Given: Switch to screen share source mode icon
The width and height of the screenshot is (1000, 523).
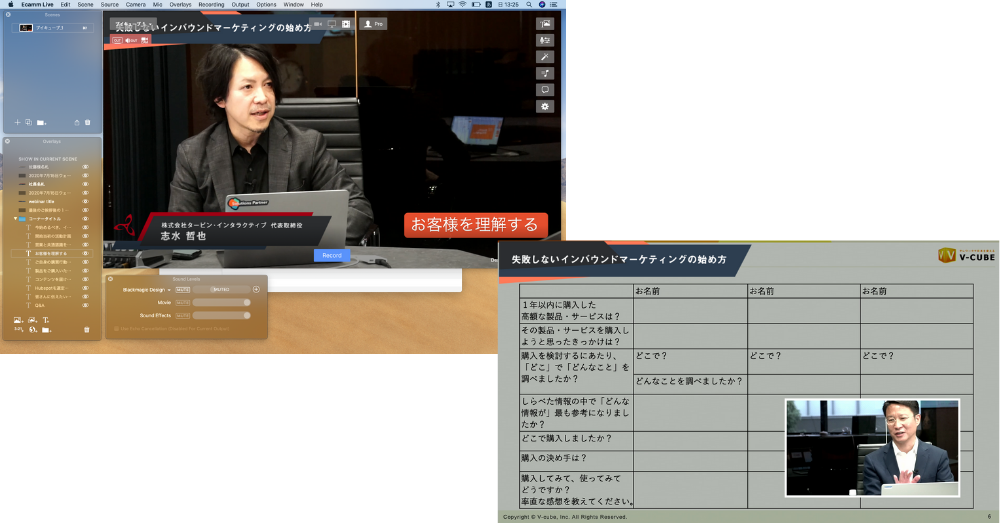Looking at the screenshot, I should 331,23.
